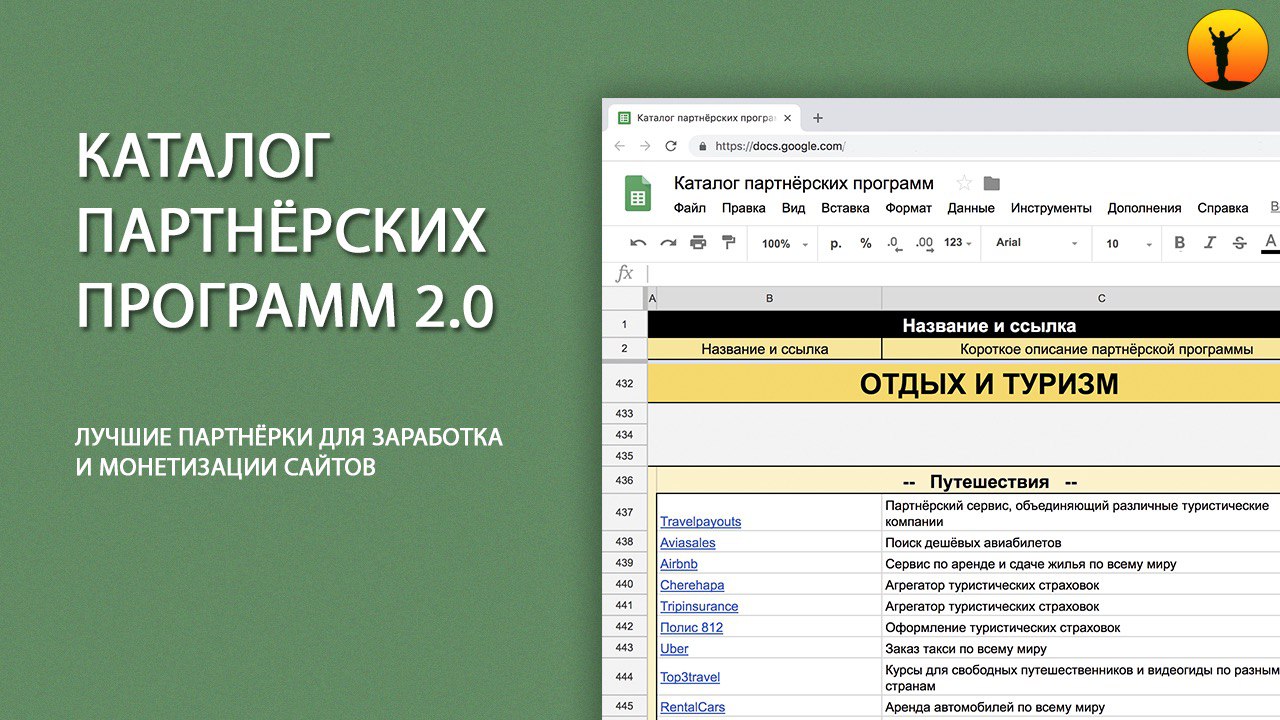Select row 445 header
This screenshot has width=1280, height=720.
tap(624, 707)
